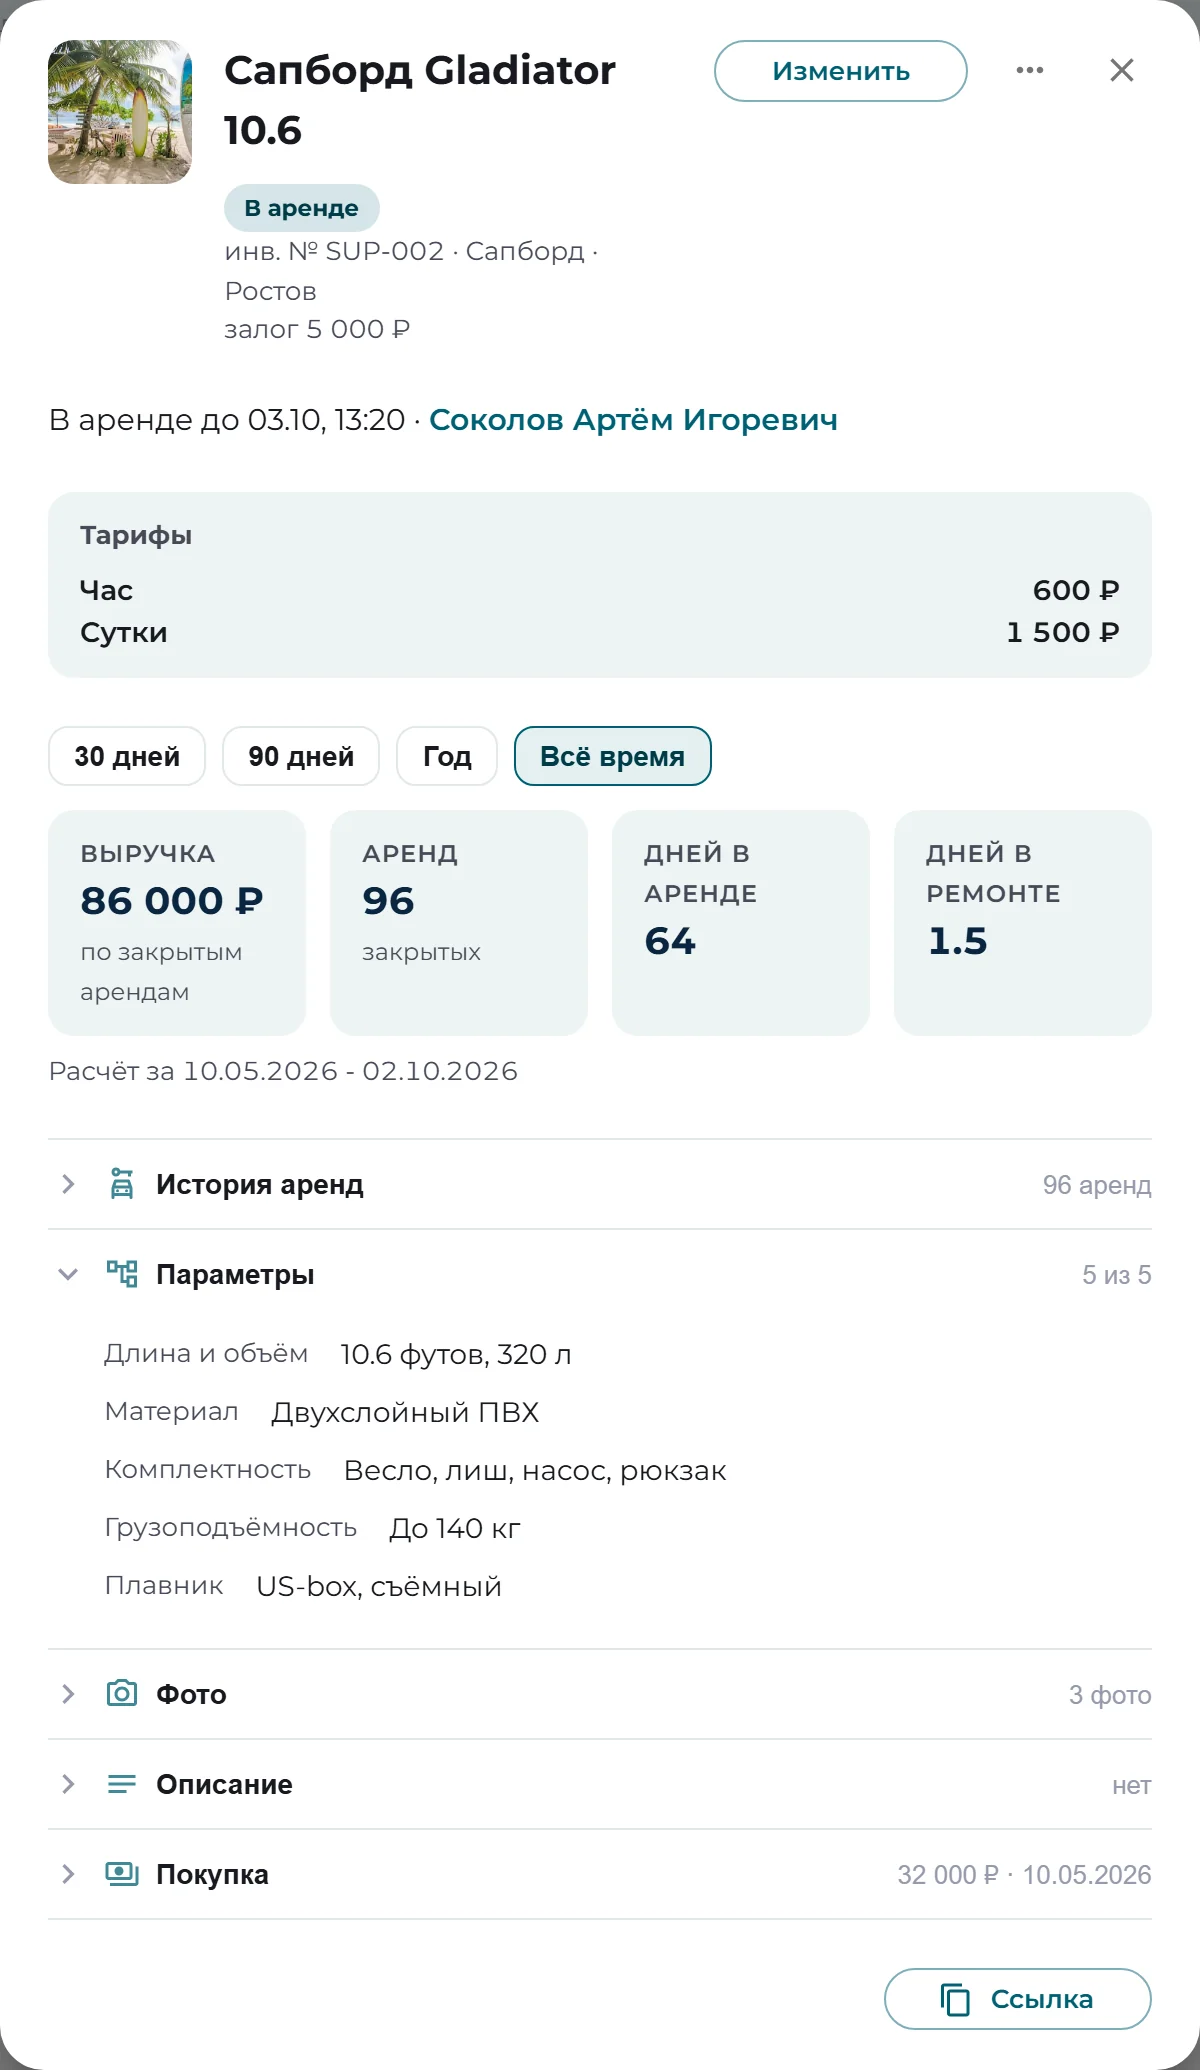Click the Аренд 96 stat card

point(459,922)
